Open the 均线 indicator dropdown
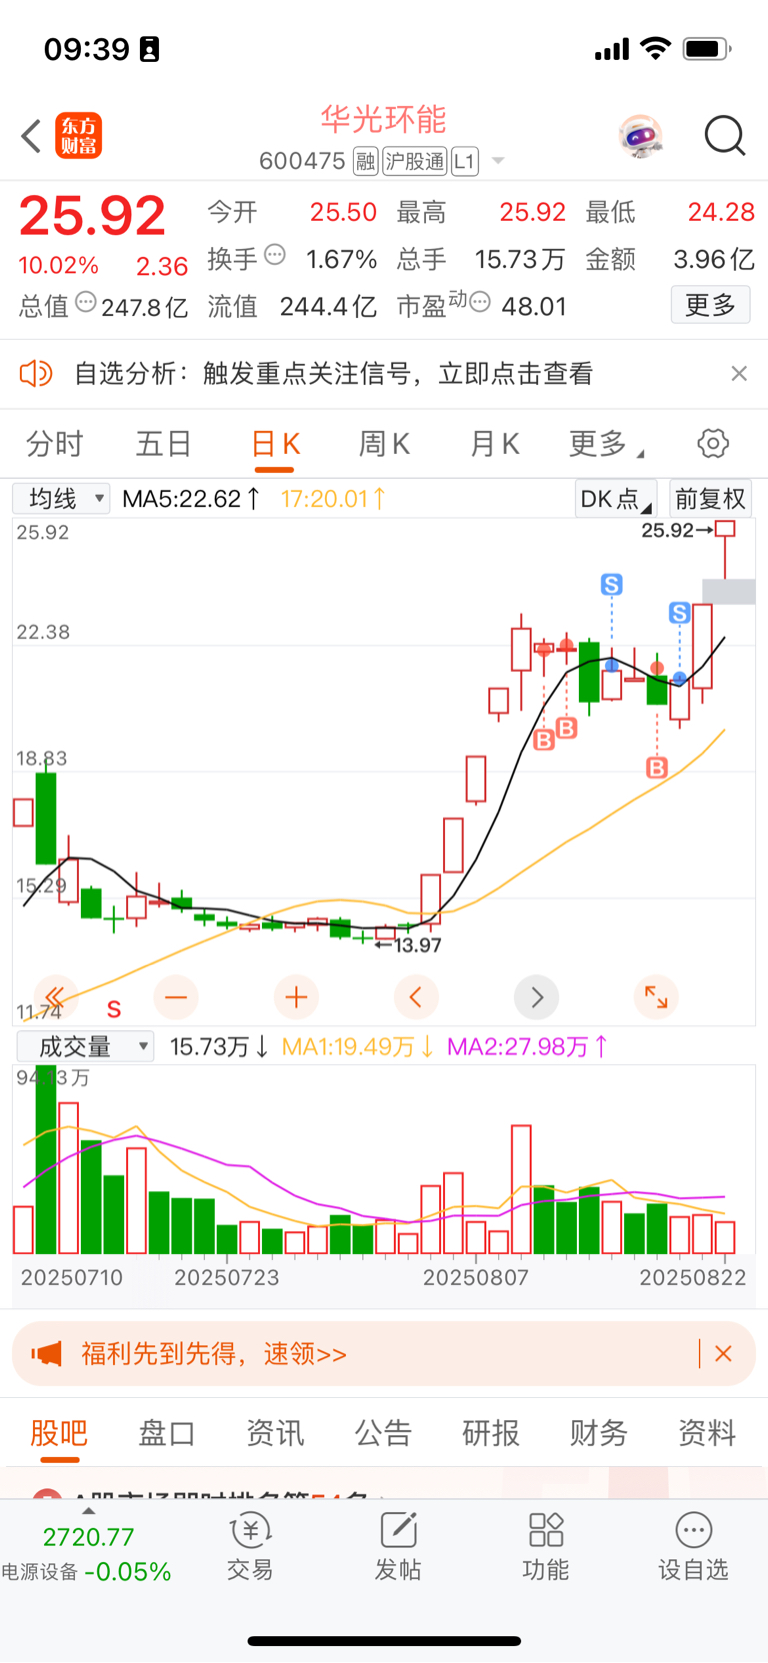This screenshot has height=1663, width=768. pos(61,498)
